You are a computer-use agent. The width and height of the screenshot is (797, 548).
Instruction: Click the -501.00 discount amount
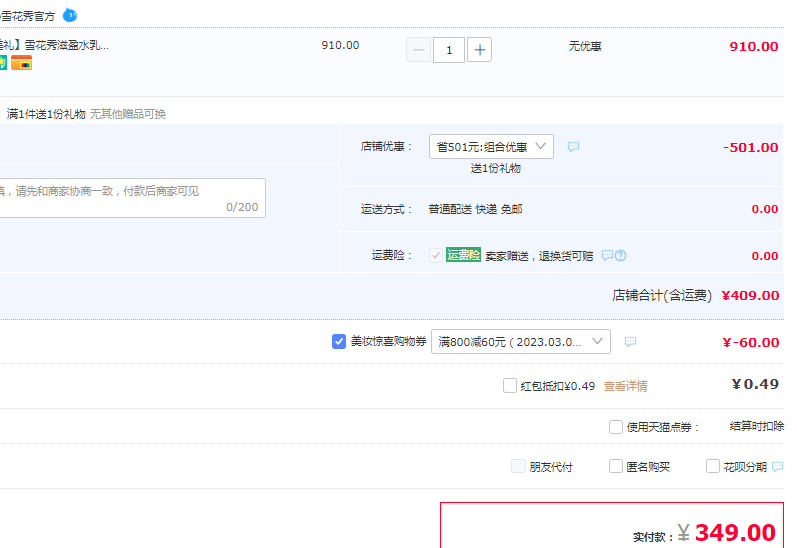(x=751, y=147)
